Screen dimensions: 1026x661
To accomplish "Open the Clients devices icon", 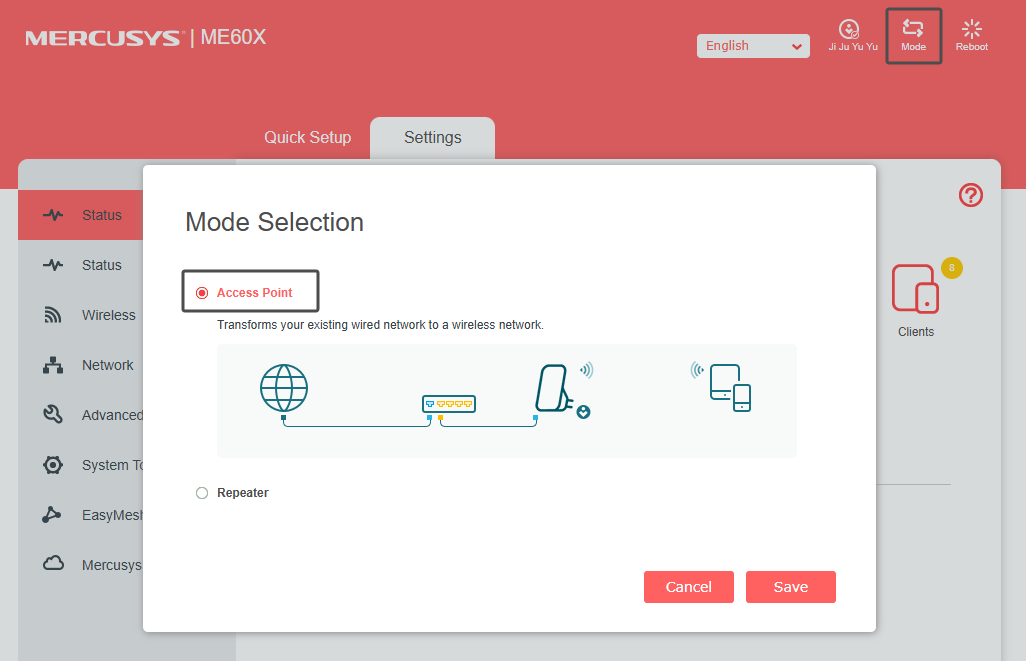I will [915, 288].
